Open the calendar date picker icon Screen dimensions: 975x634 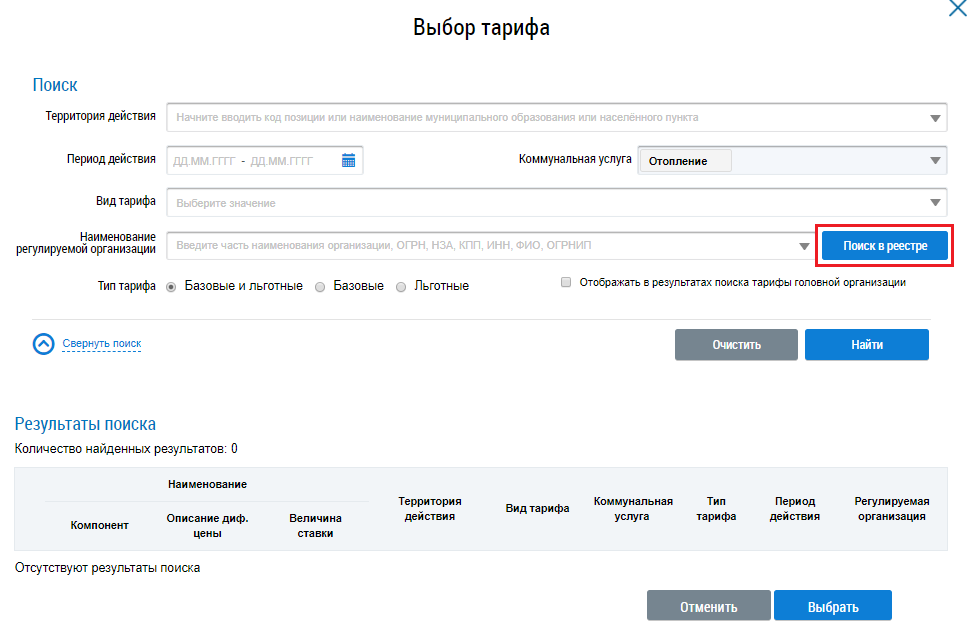pyautogui.click(x=348, y=160)
